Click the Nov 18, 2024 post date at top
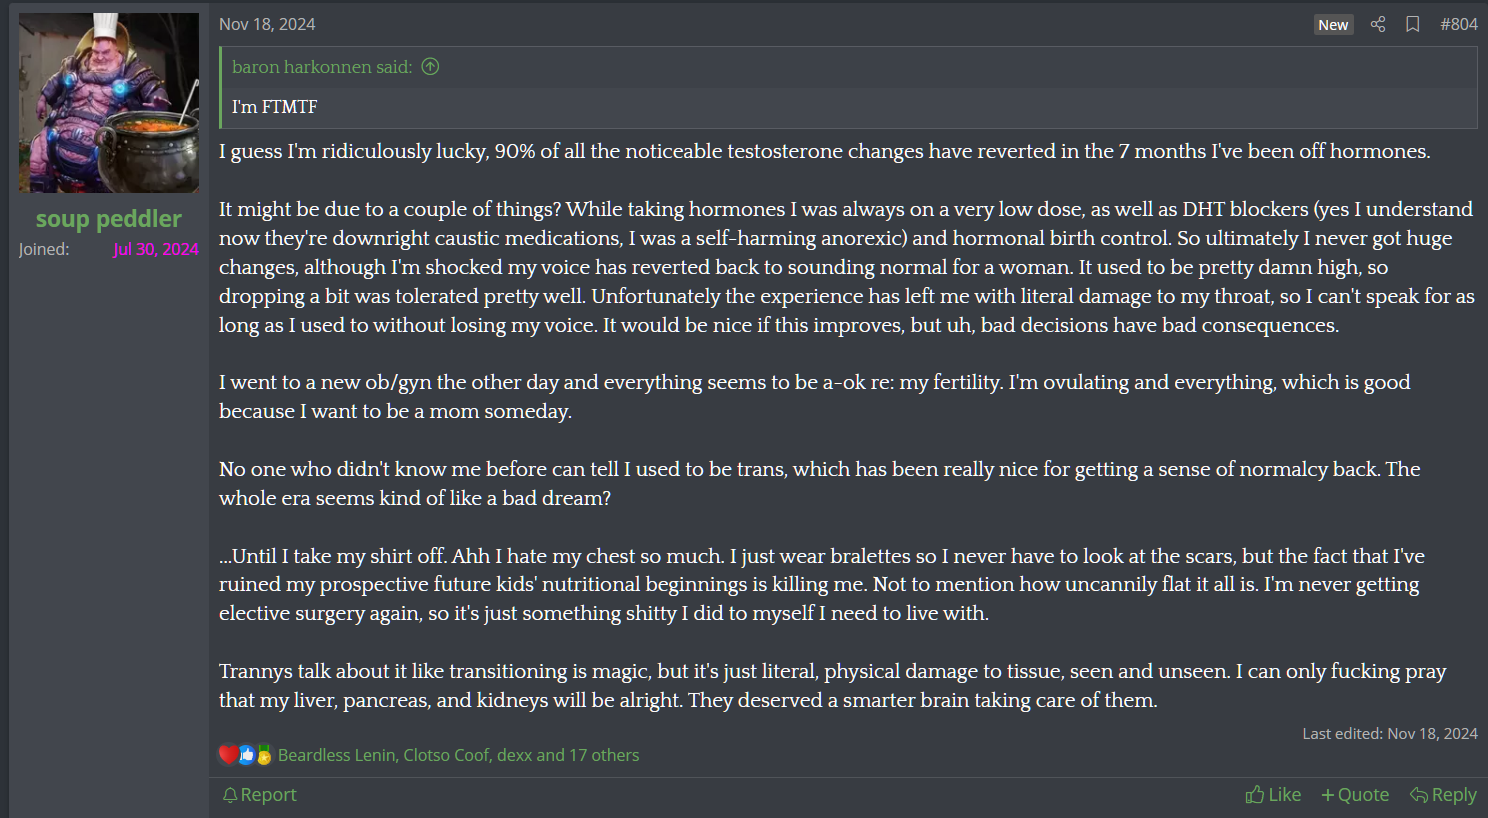Screen dimensions: 1488x818 pyautogui.click(x=267, y=24)
